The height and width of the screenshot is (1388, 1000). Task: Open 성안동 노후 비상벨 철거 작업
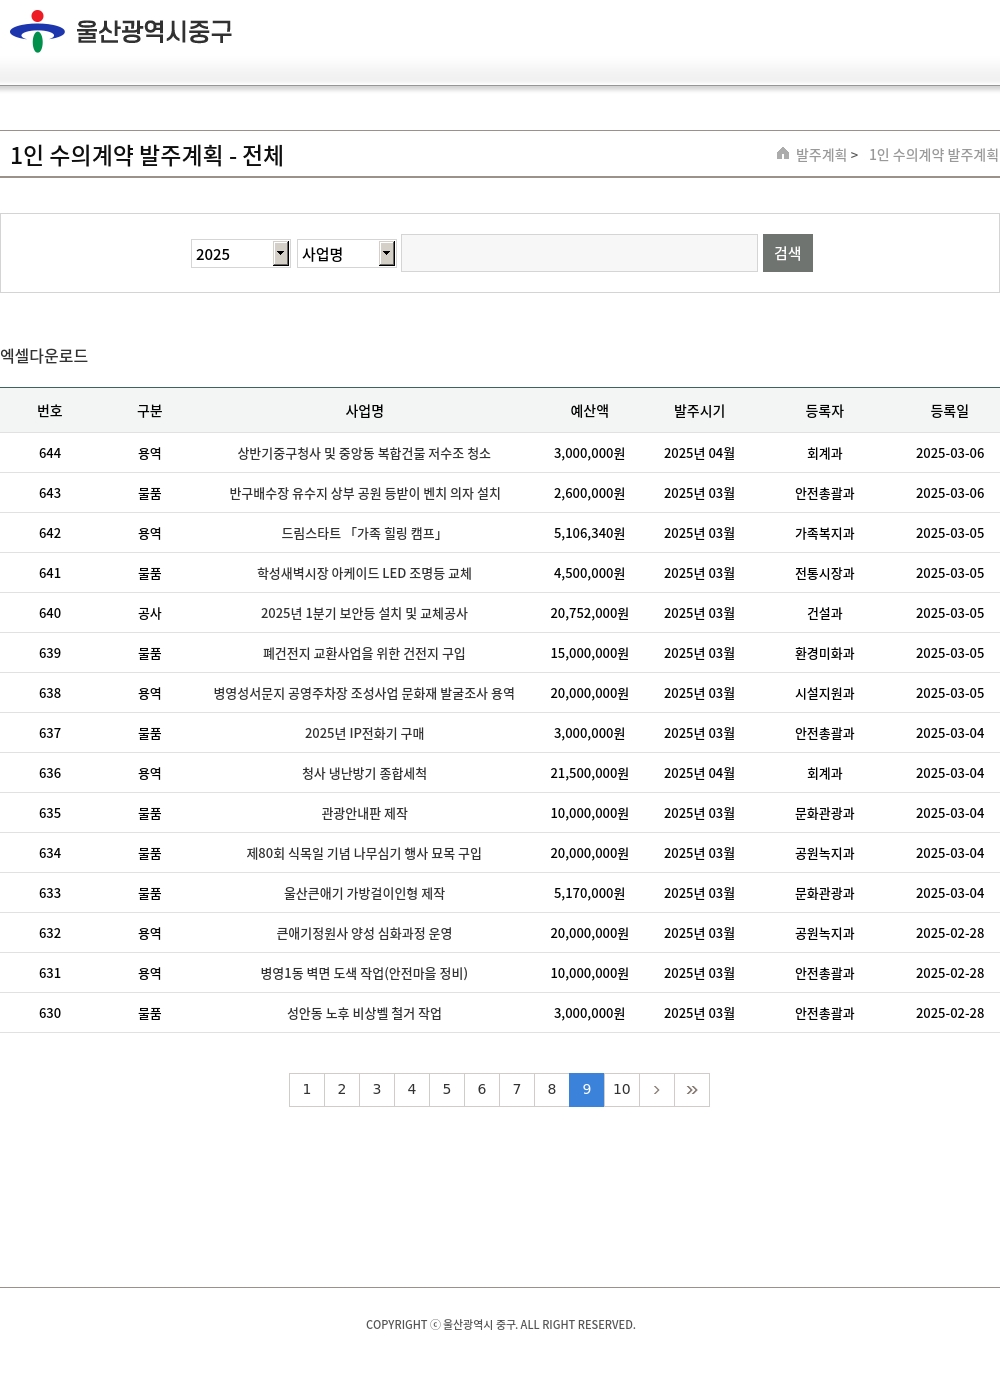click(364, 1013)
